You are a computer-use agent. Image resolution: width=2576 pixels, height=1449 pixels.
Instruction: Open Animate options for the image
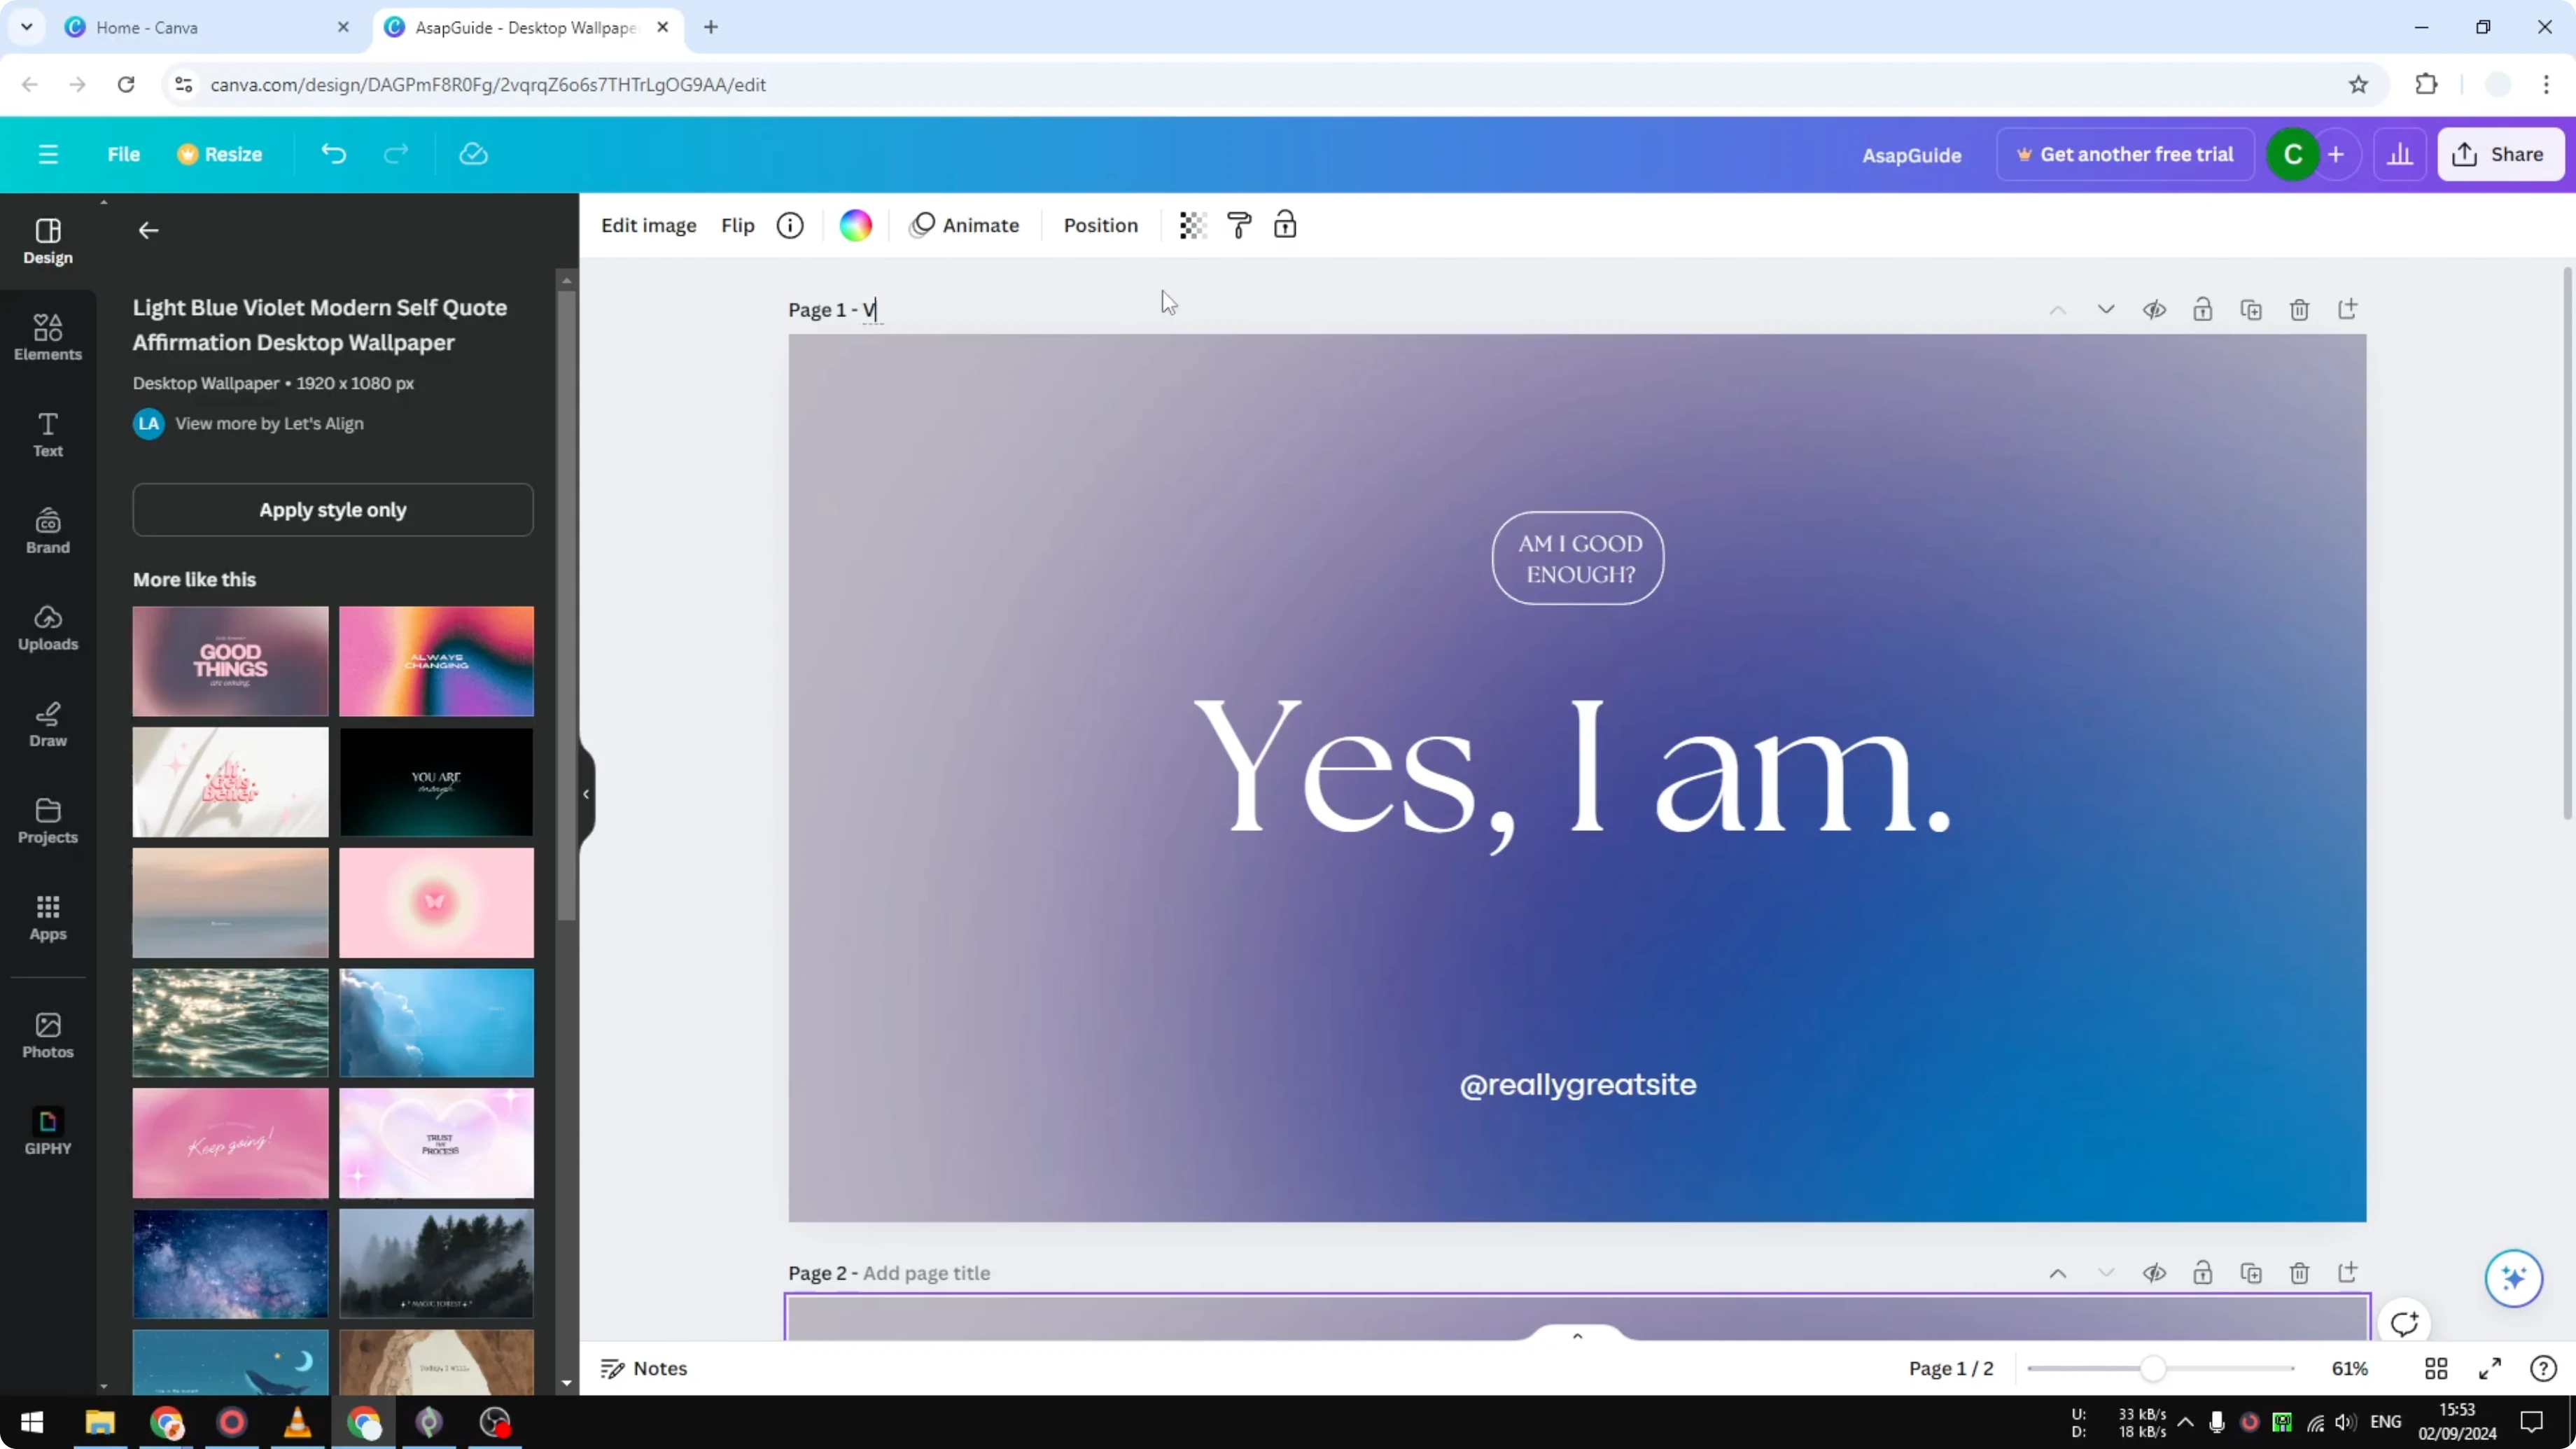pyautogui.click(x=964, y=225)
